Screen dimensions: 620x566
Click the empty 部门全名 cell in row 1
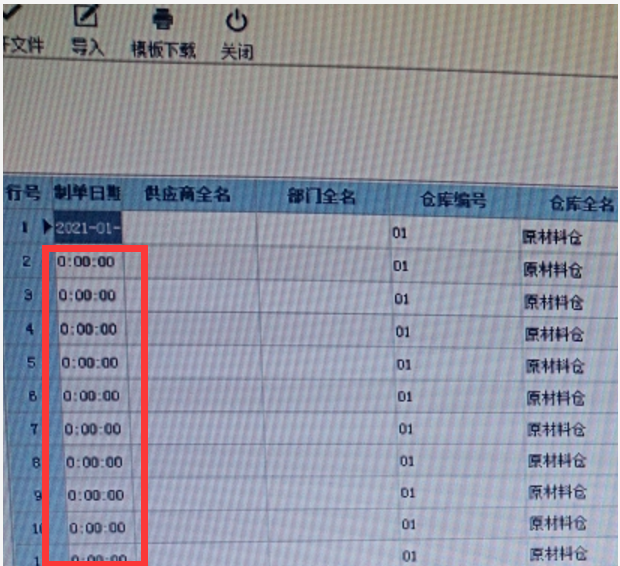[x=323, y=232]
